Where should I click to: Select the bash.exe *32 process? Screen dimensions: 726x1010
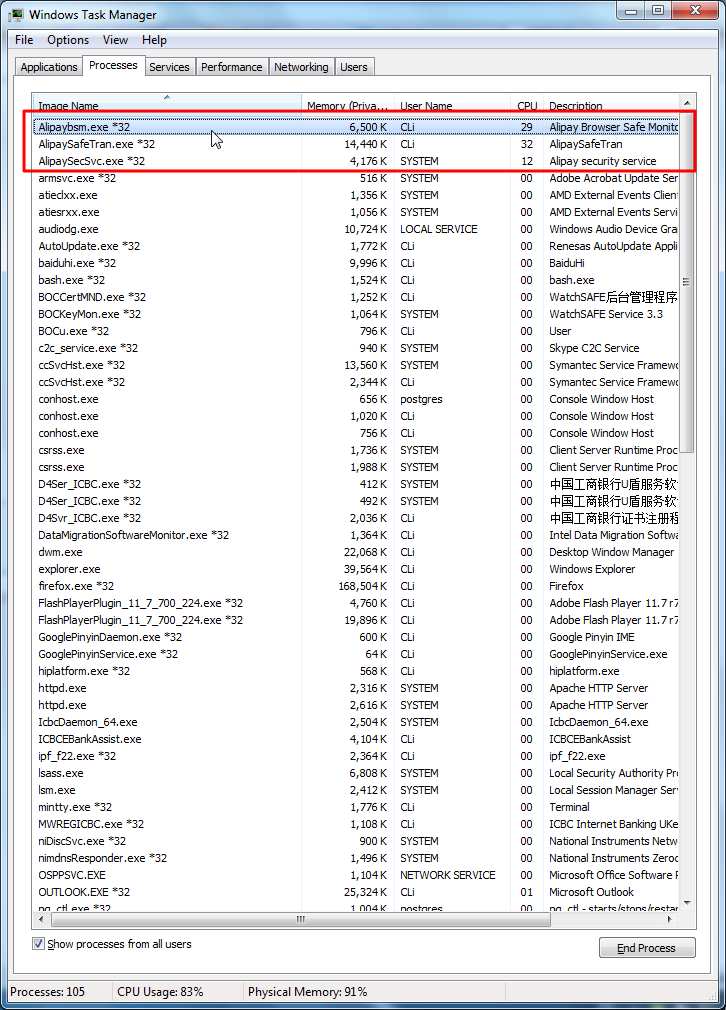[x=356, y=280]
